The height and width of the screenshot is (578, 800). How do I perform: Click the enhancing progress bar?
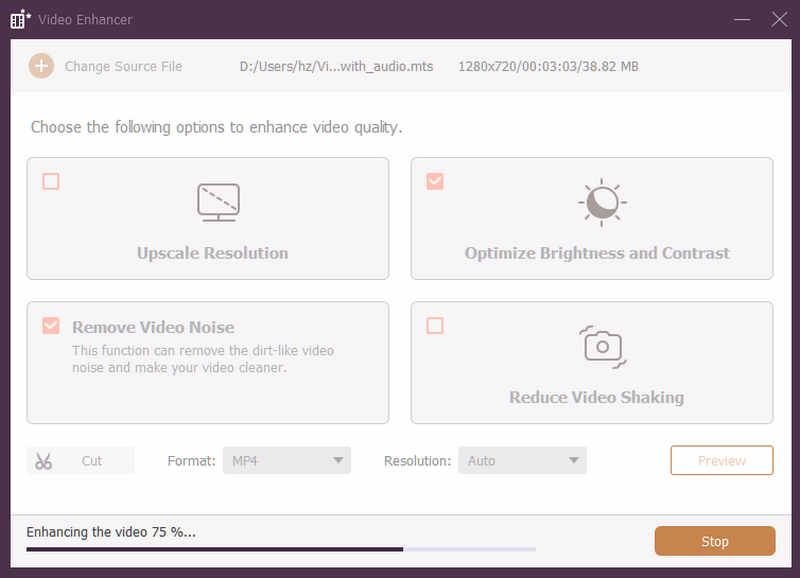tap(281, 549)
